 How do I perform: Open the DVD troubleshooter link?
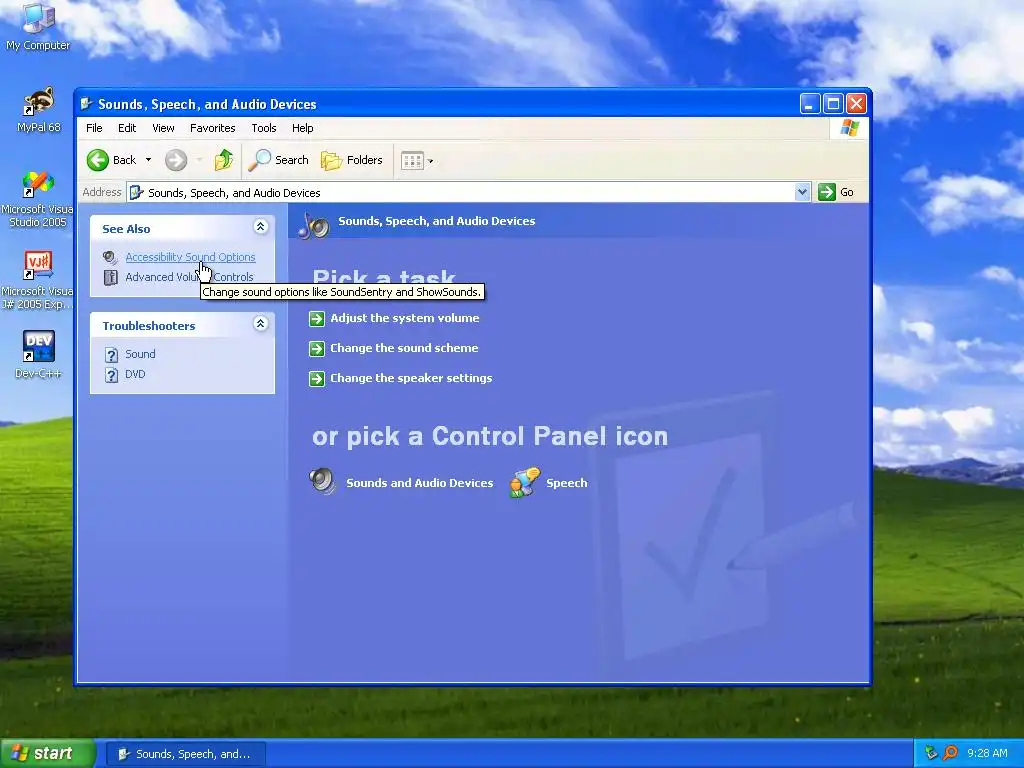tap(135, 374)
